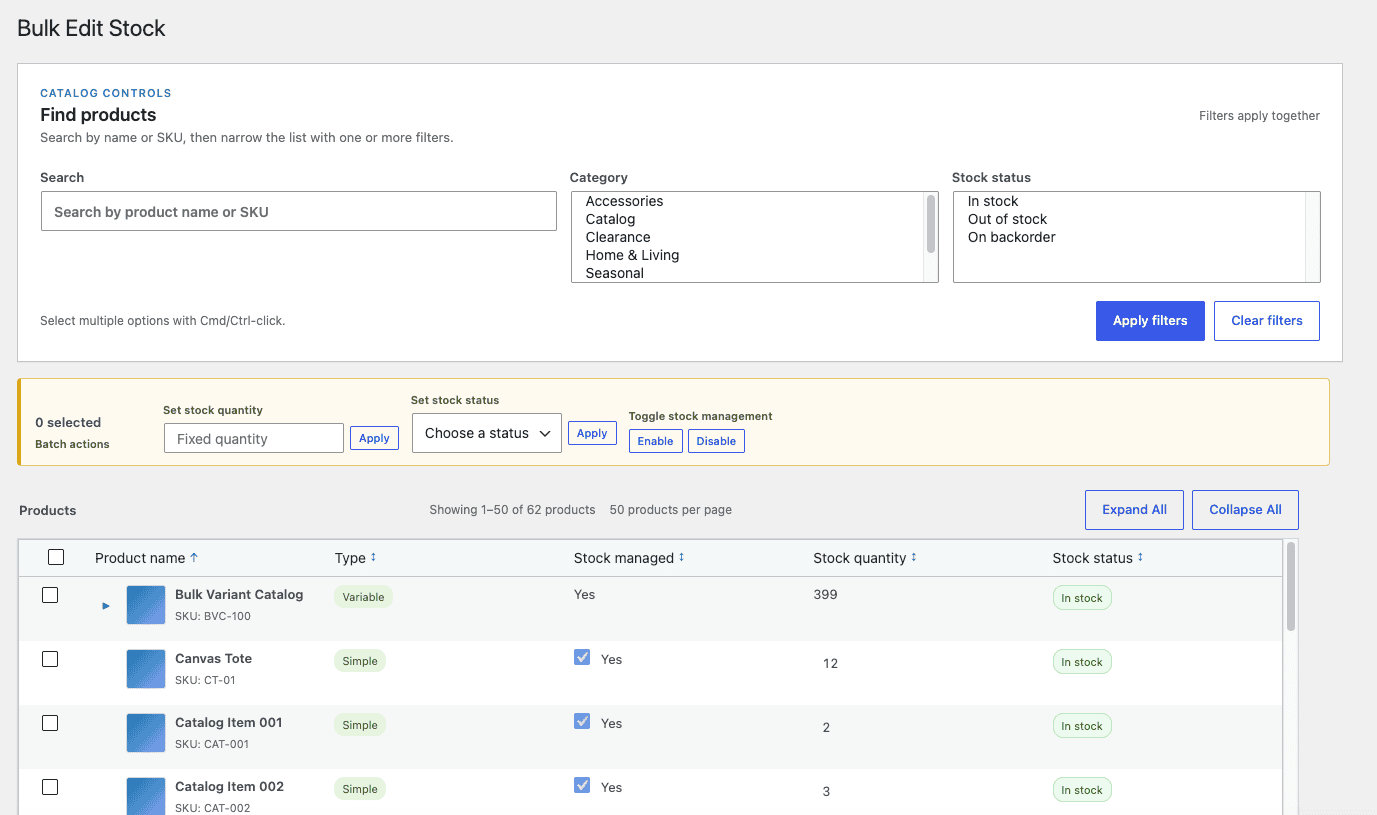Click Catalog Item 001 quantity 2
This screenshot has width=1377, height=815.
[x=826, y=727]
